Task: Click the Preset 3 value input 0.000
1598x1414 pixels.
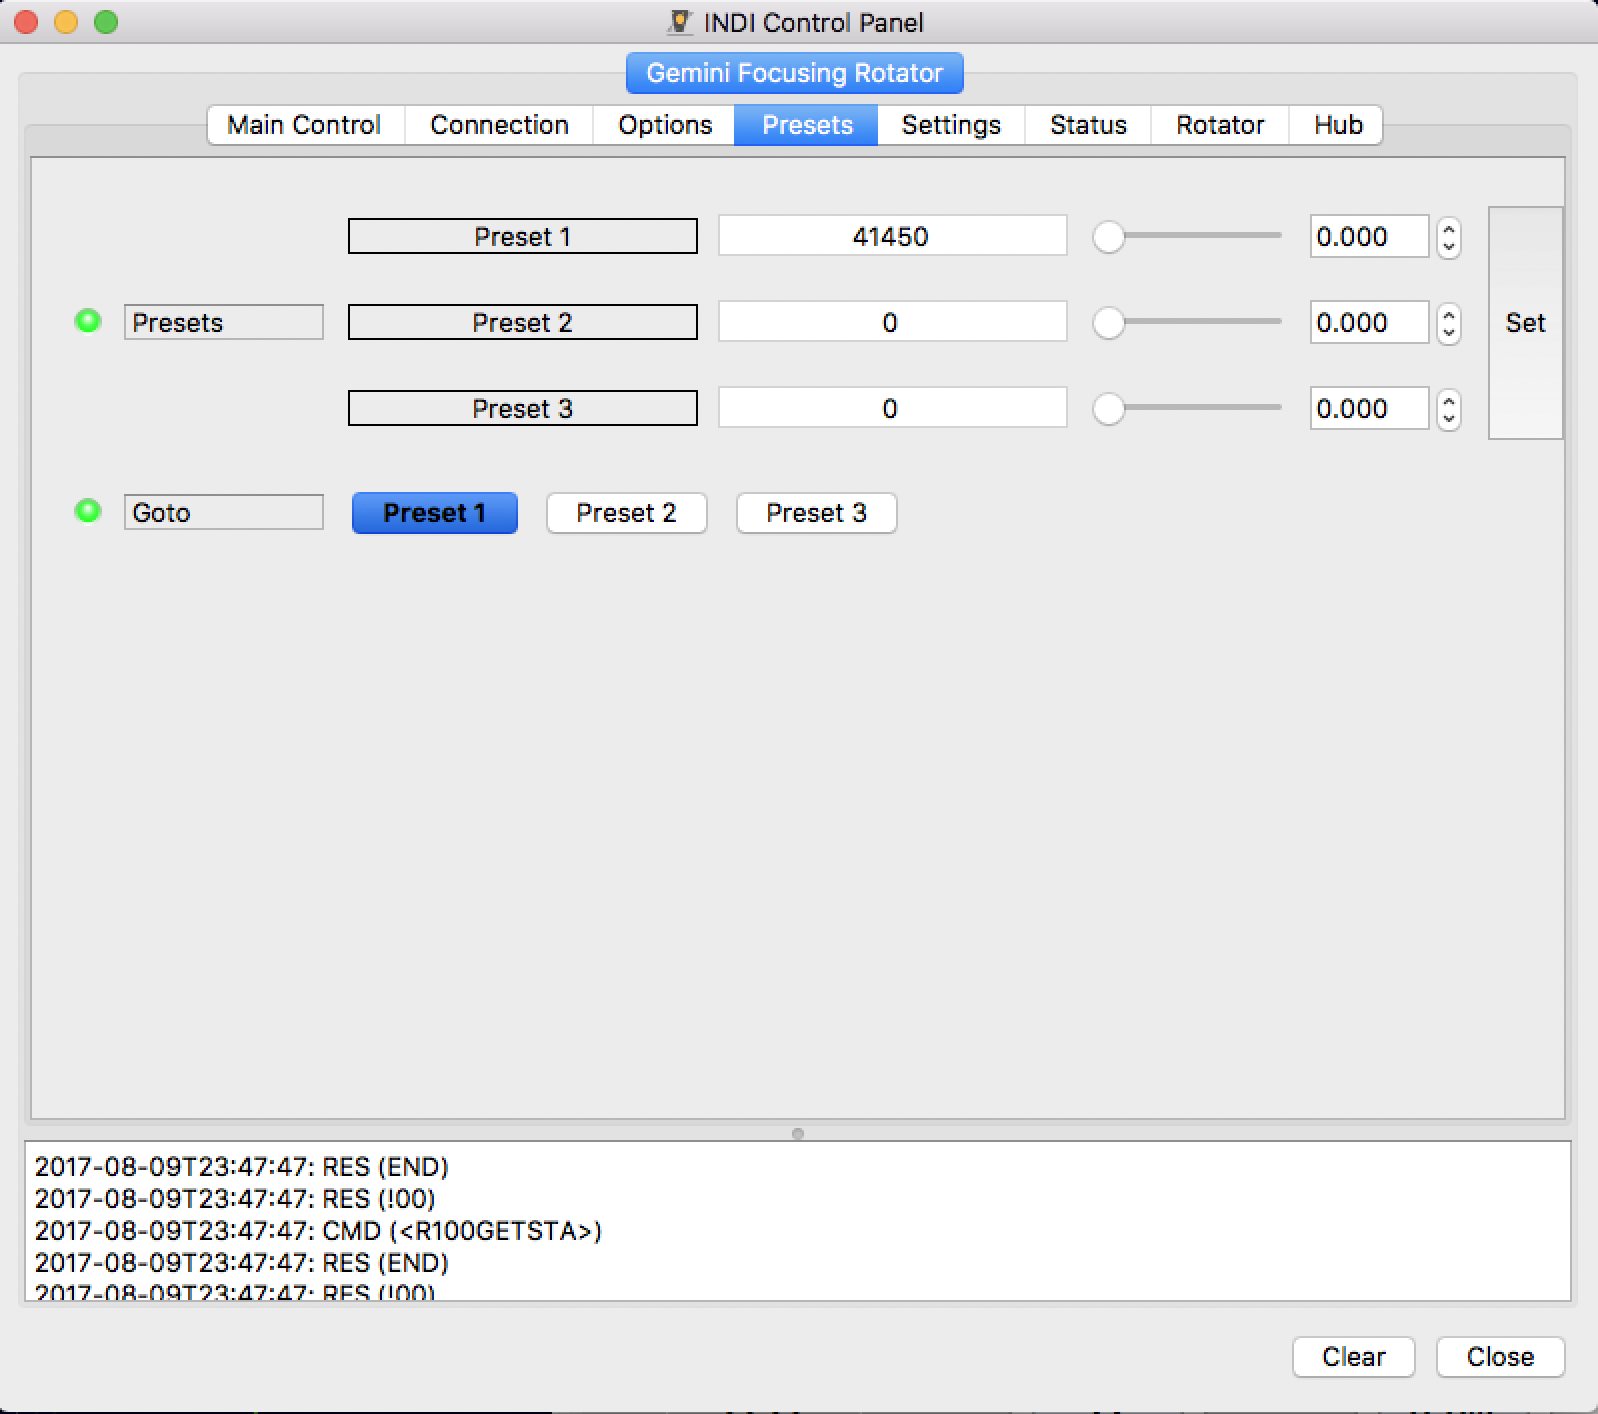Action: pyautogui.click(x=1369, y=409)
